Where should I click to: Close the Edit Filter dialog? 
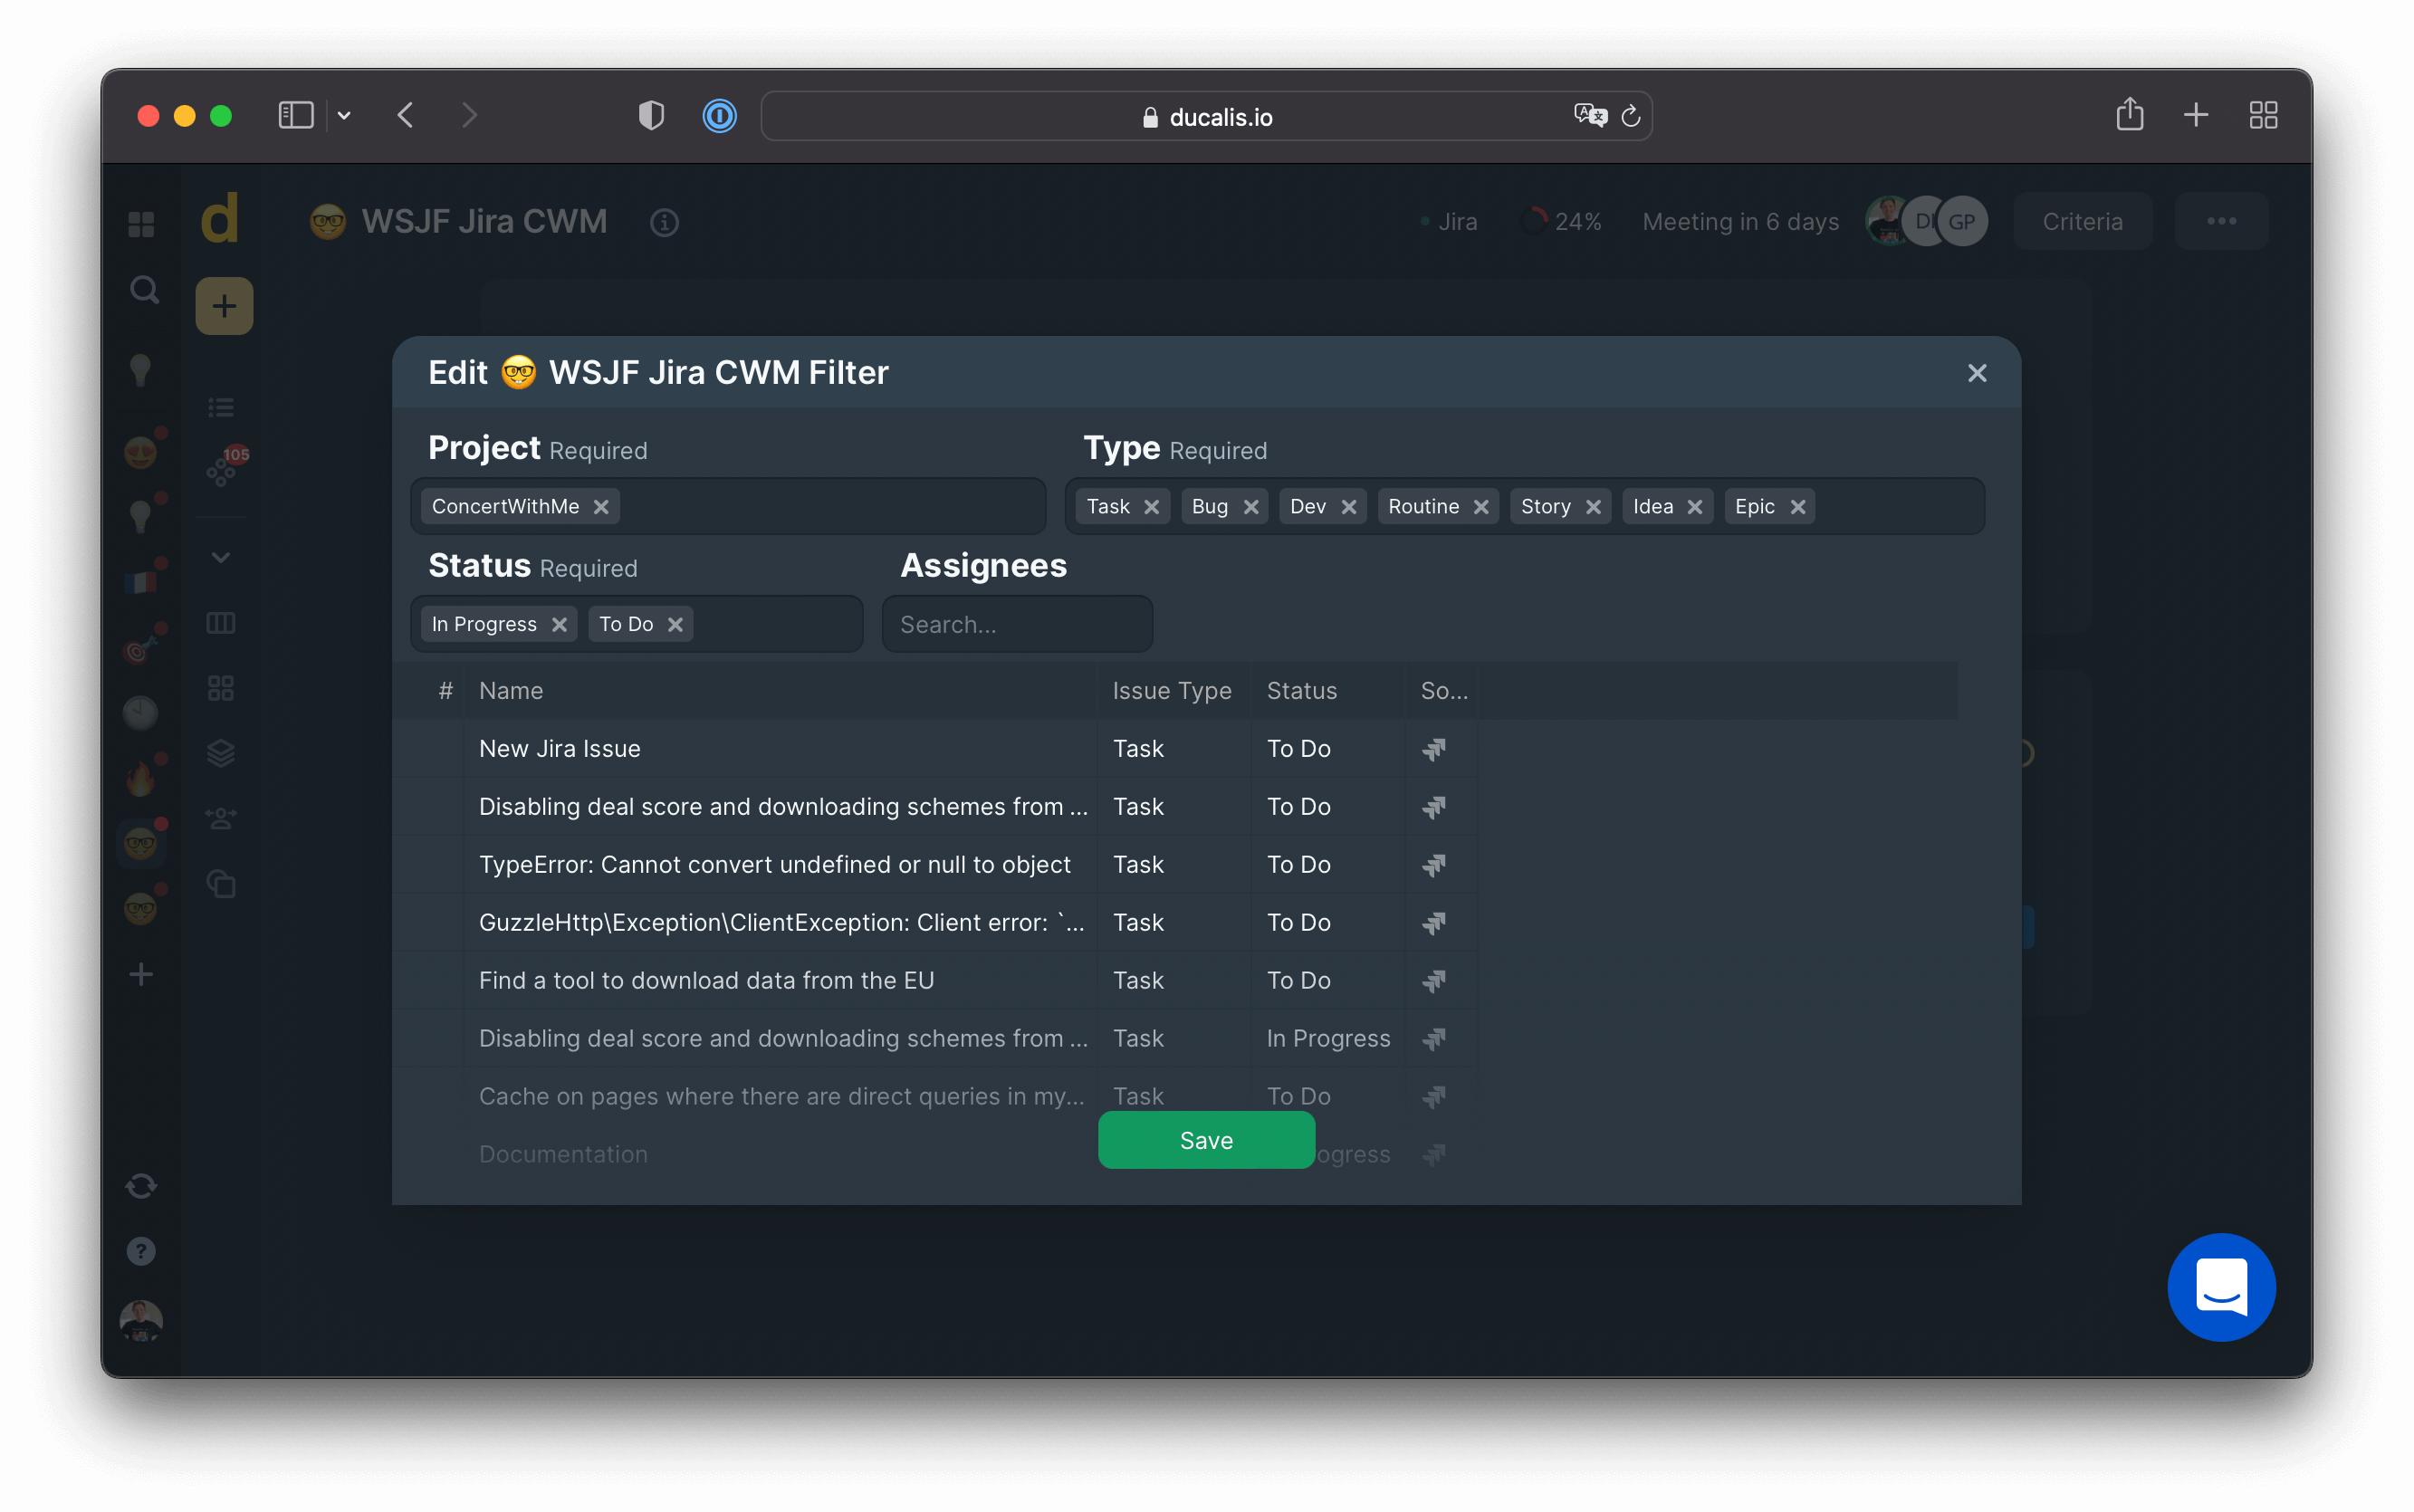click(x=1977, y=373)
